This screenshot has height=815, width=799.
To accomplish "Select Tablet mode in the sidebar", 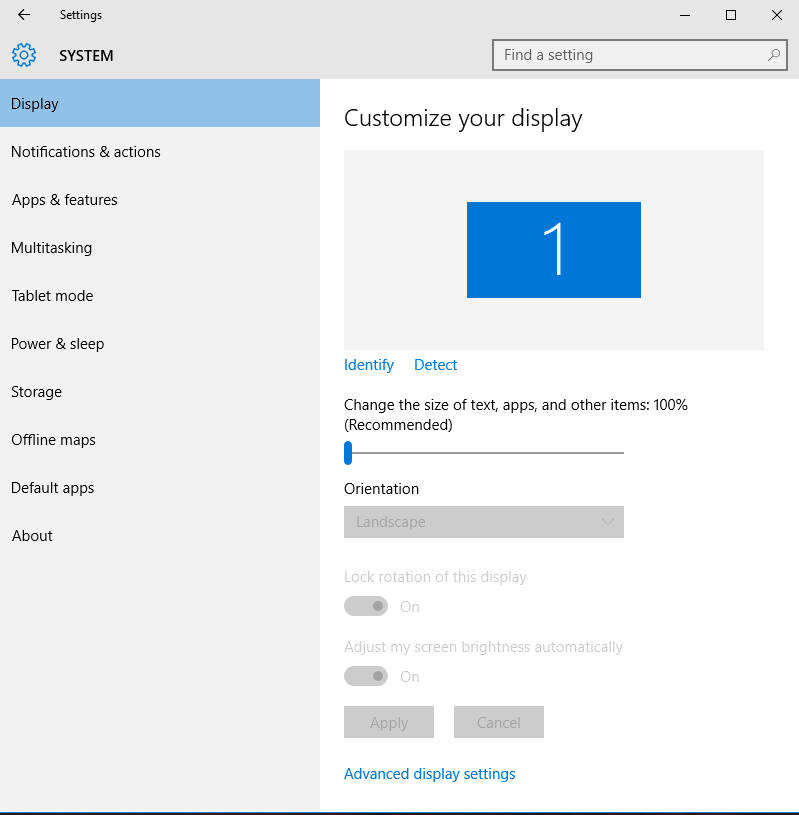I will tap(52, 295).
